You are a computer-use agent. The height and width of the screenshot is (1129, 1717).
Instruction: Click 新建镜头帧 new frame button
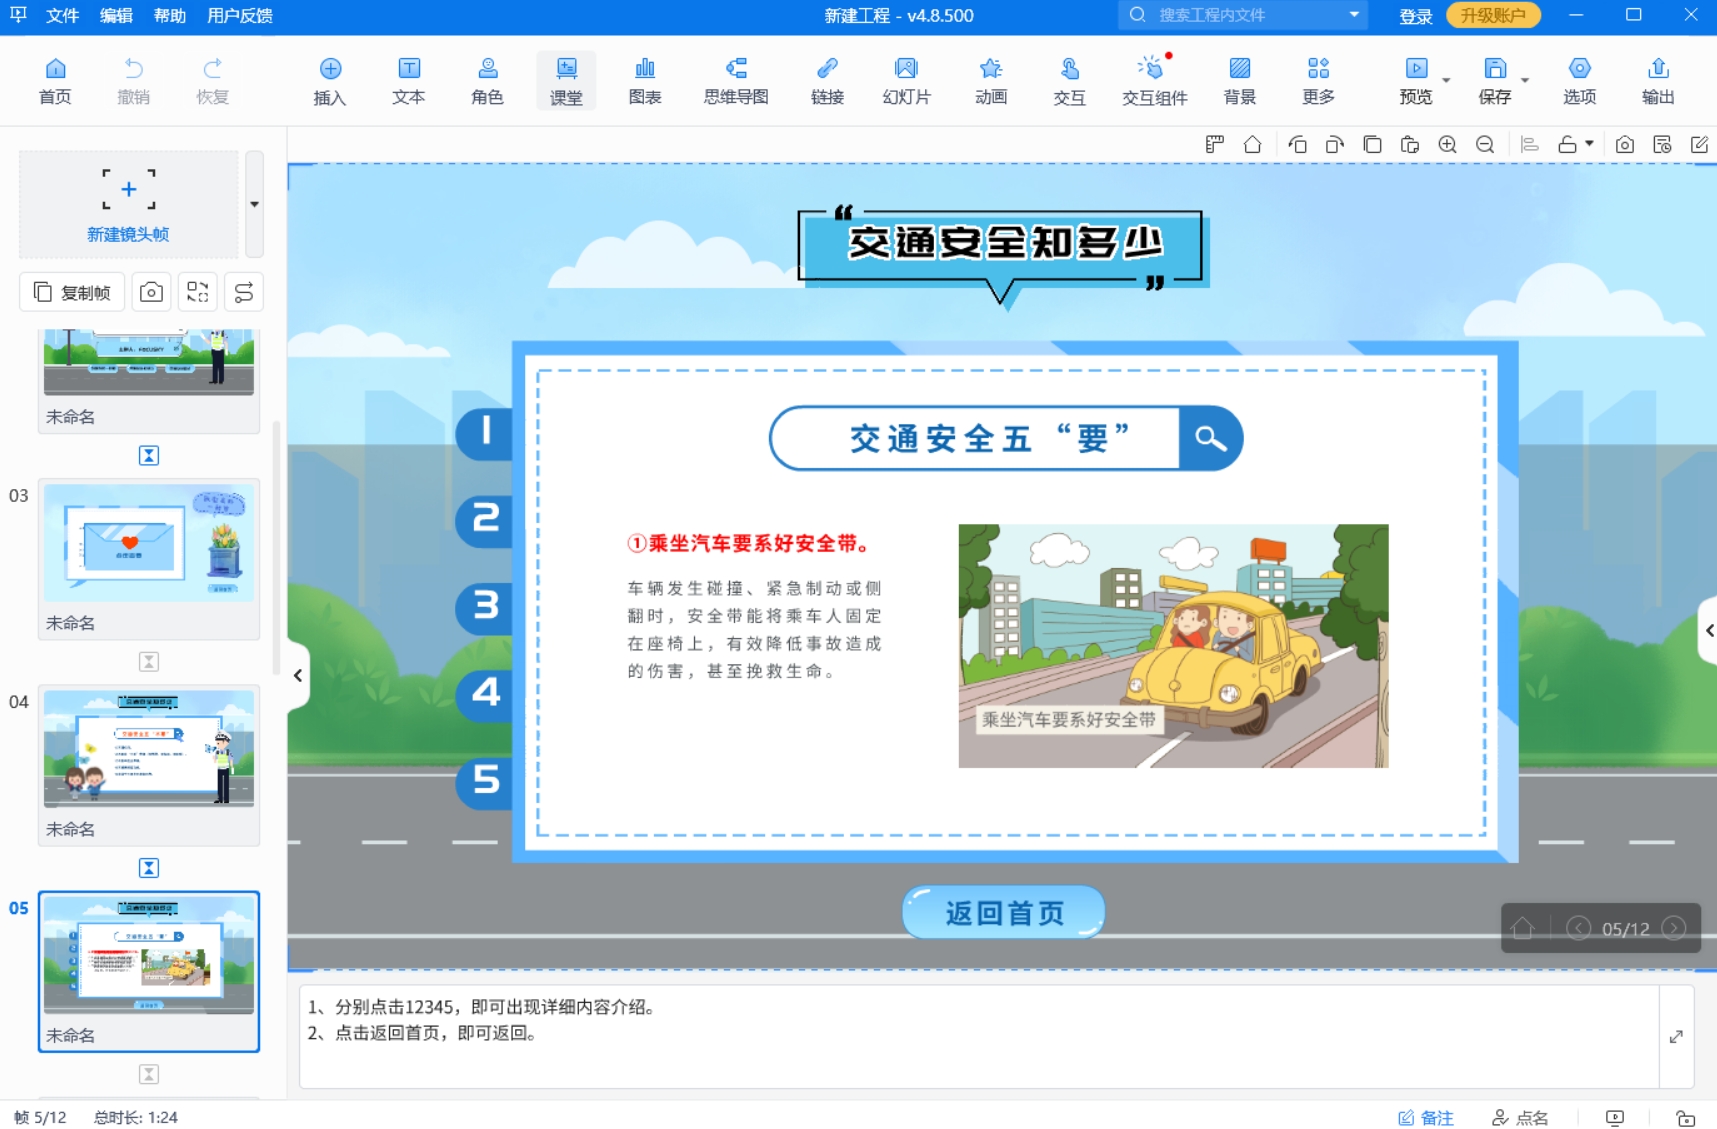coord(128,204)
